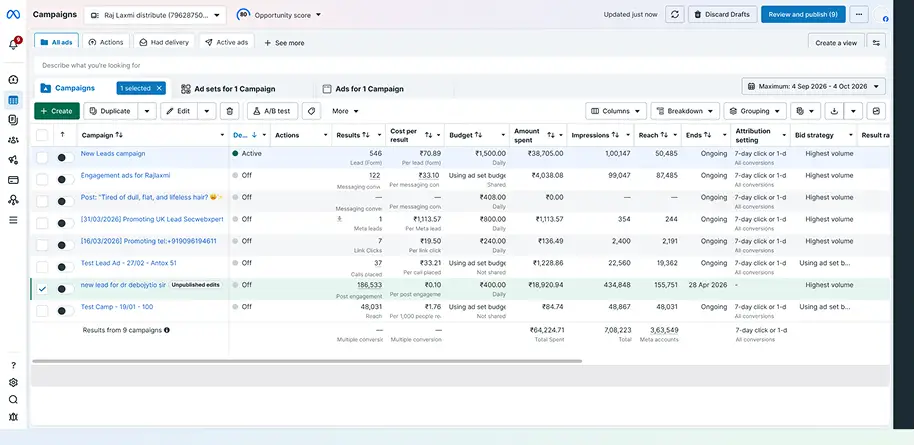
Task: Open Account overview sidebar icon
Action: [13, 79]
